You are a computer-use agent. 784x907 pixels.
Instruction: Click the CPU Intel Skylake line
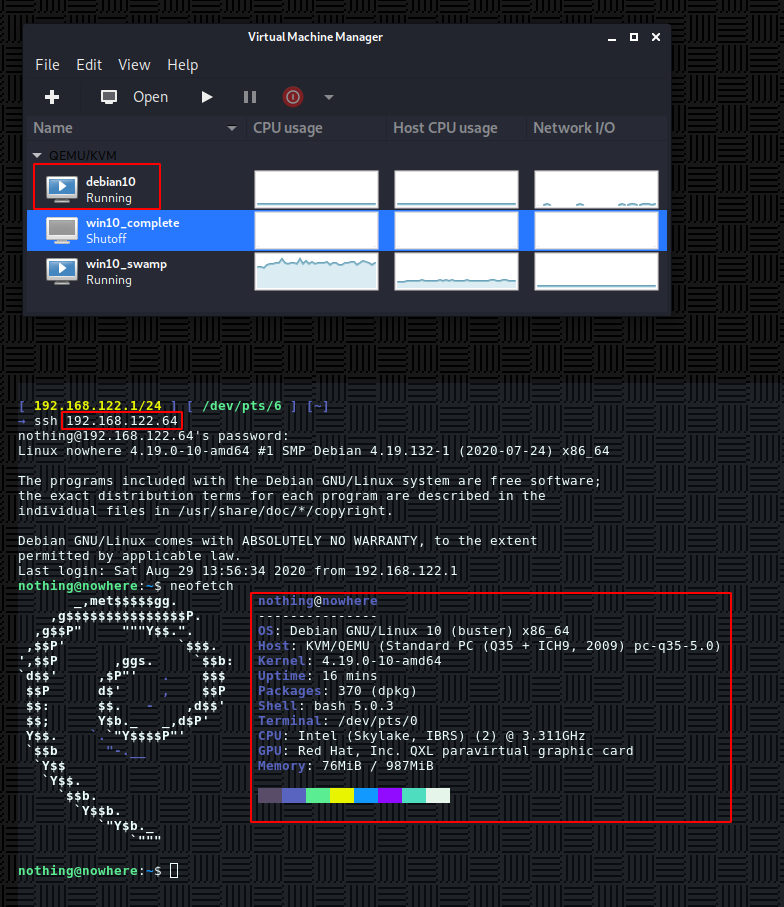[x=422, y=736]
